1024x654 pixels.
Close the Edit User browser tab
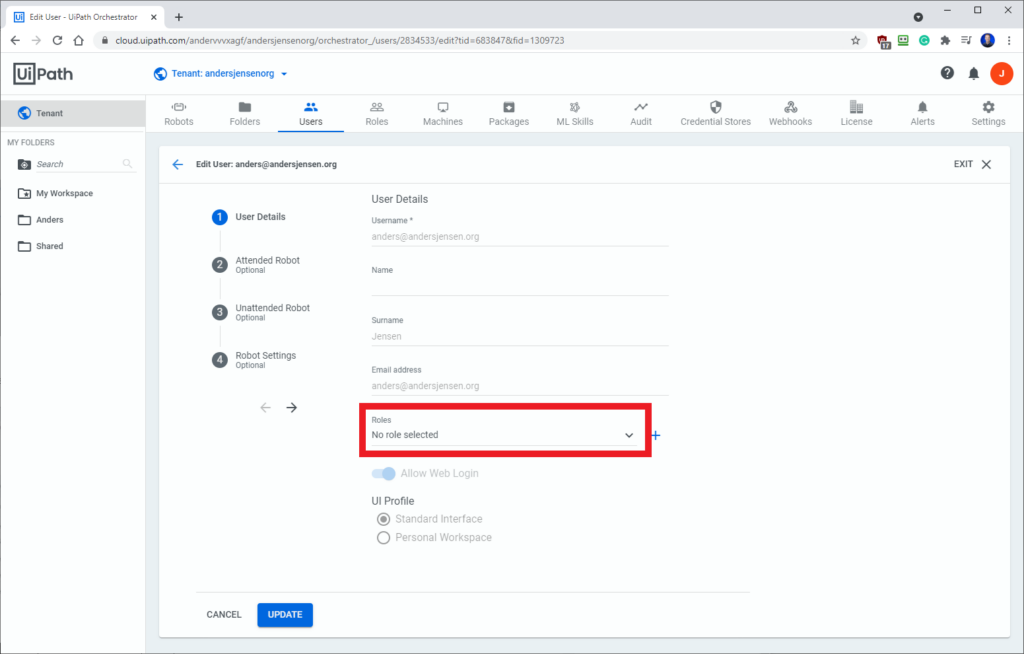154,17
